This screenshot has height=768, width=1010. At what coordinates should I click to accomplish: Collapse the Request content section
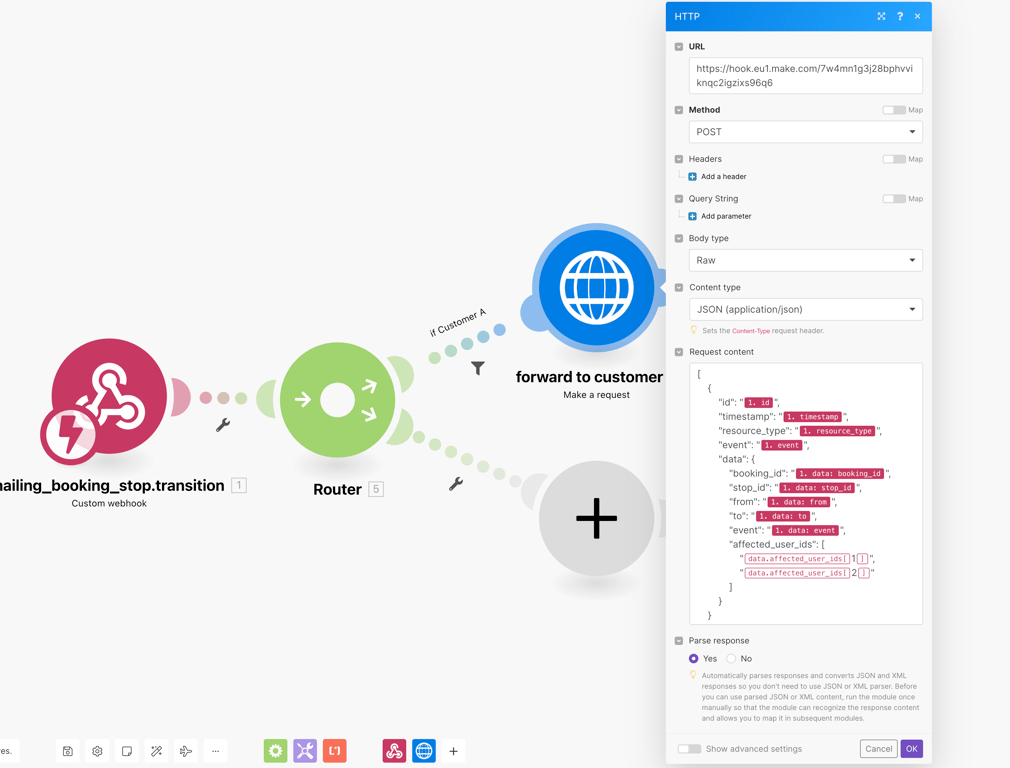679,352
